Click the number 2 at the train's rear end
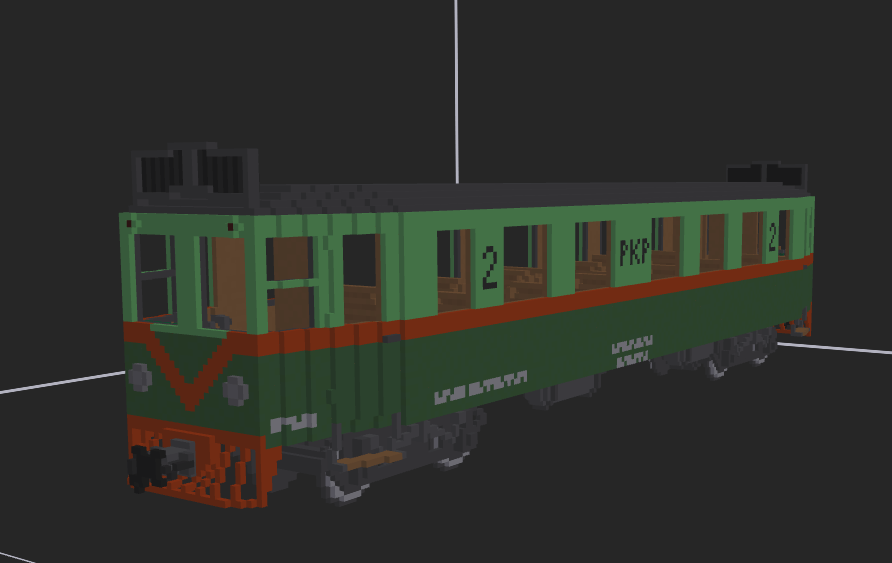 (x=773, y=238)
